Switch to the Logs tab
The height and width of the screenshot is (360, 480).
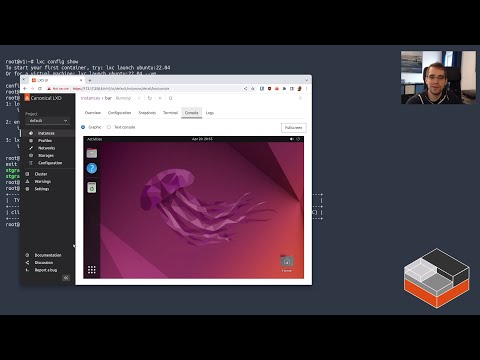[x=210, y=113]
